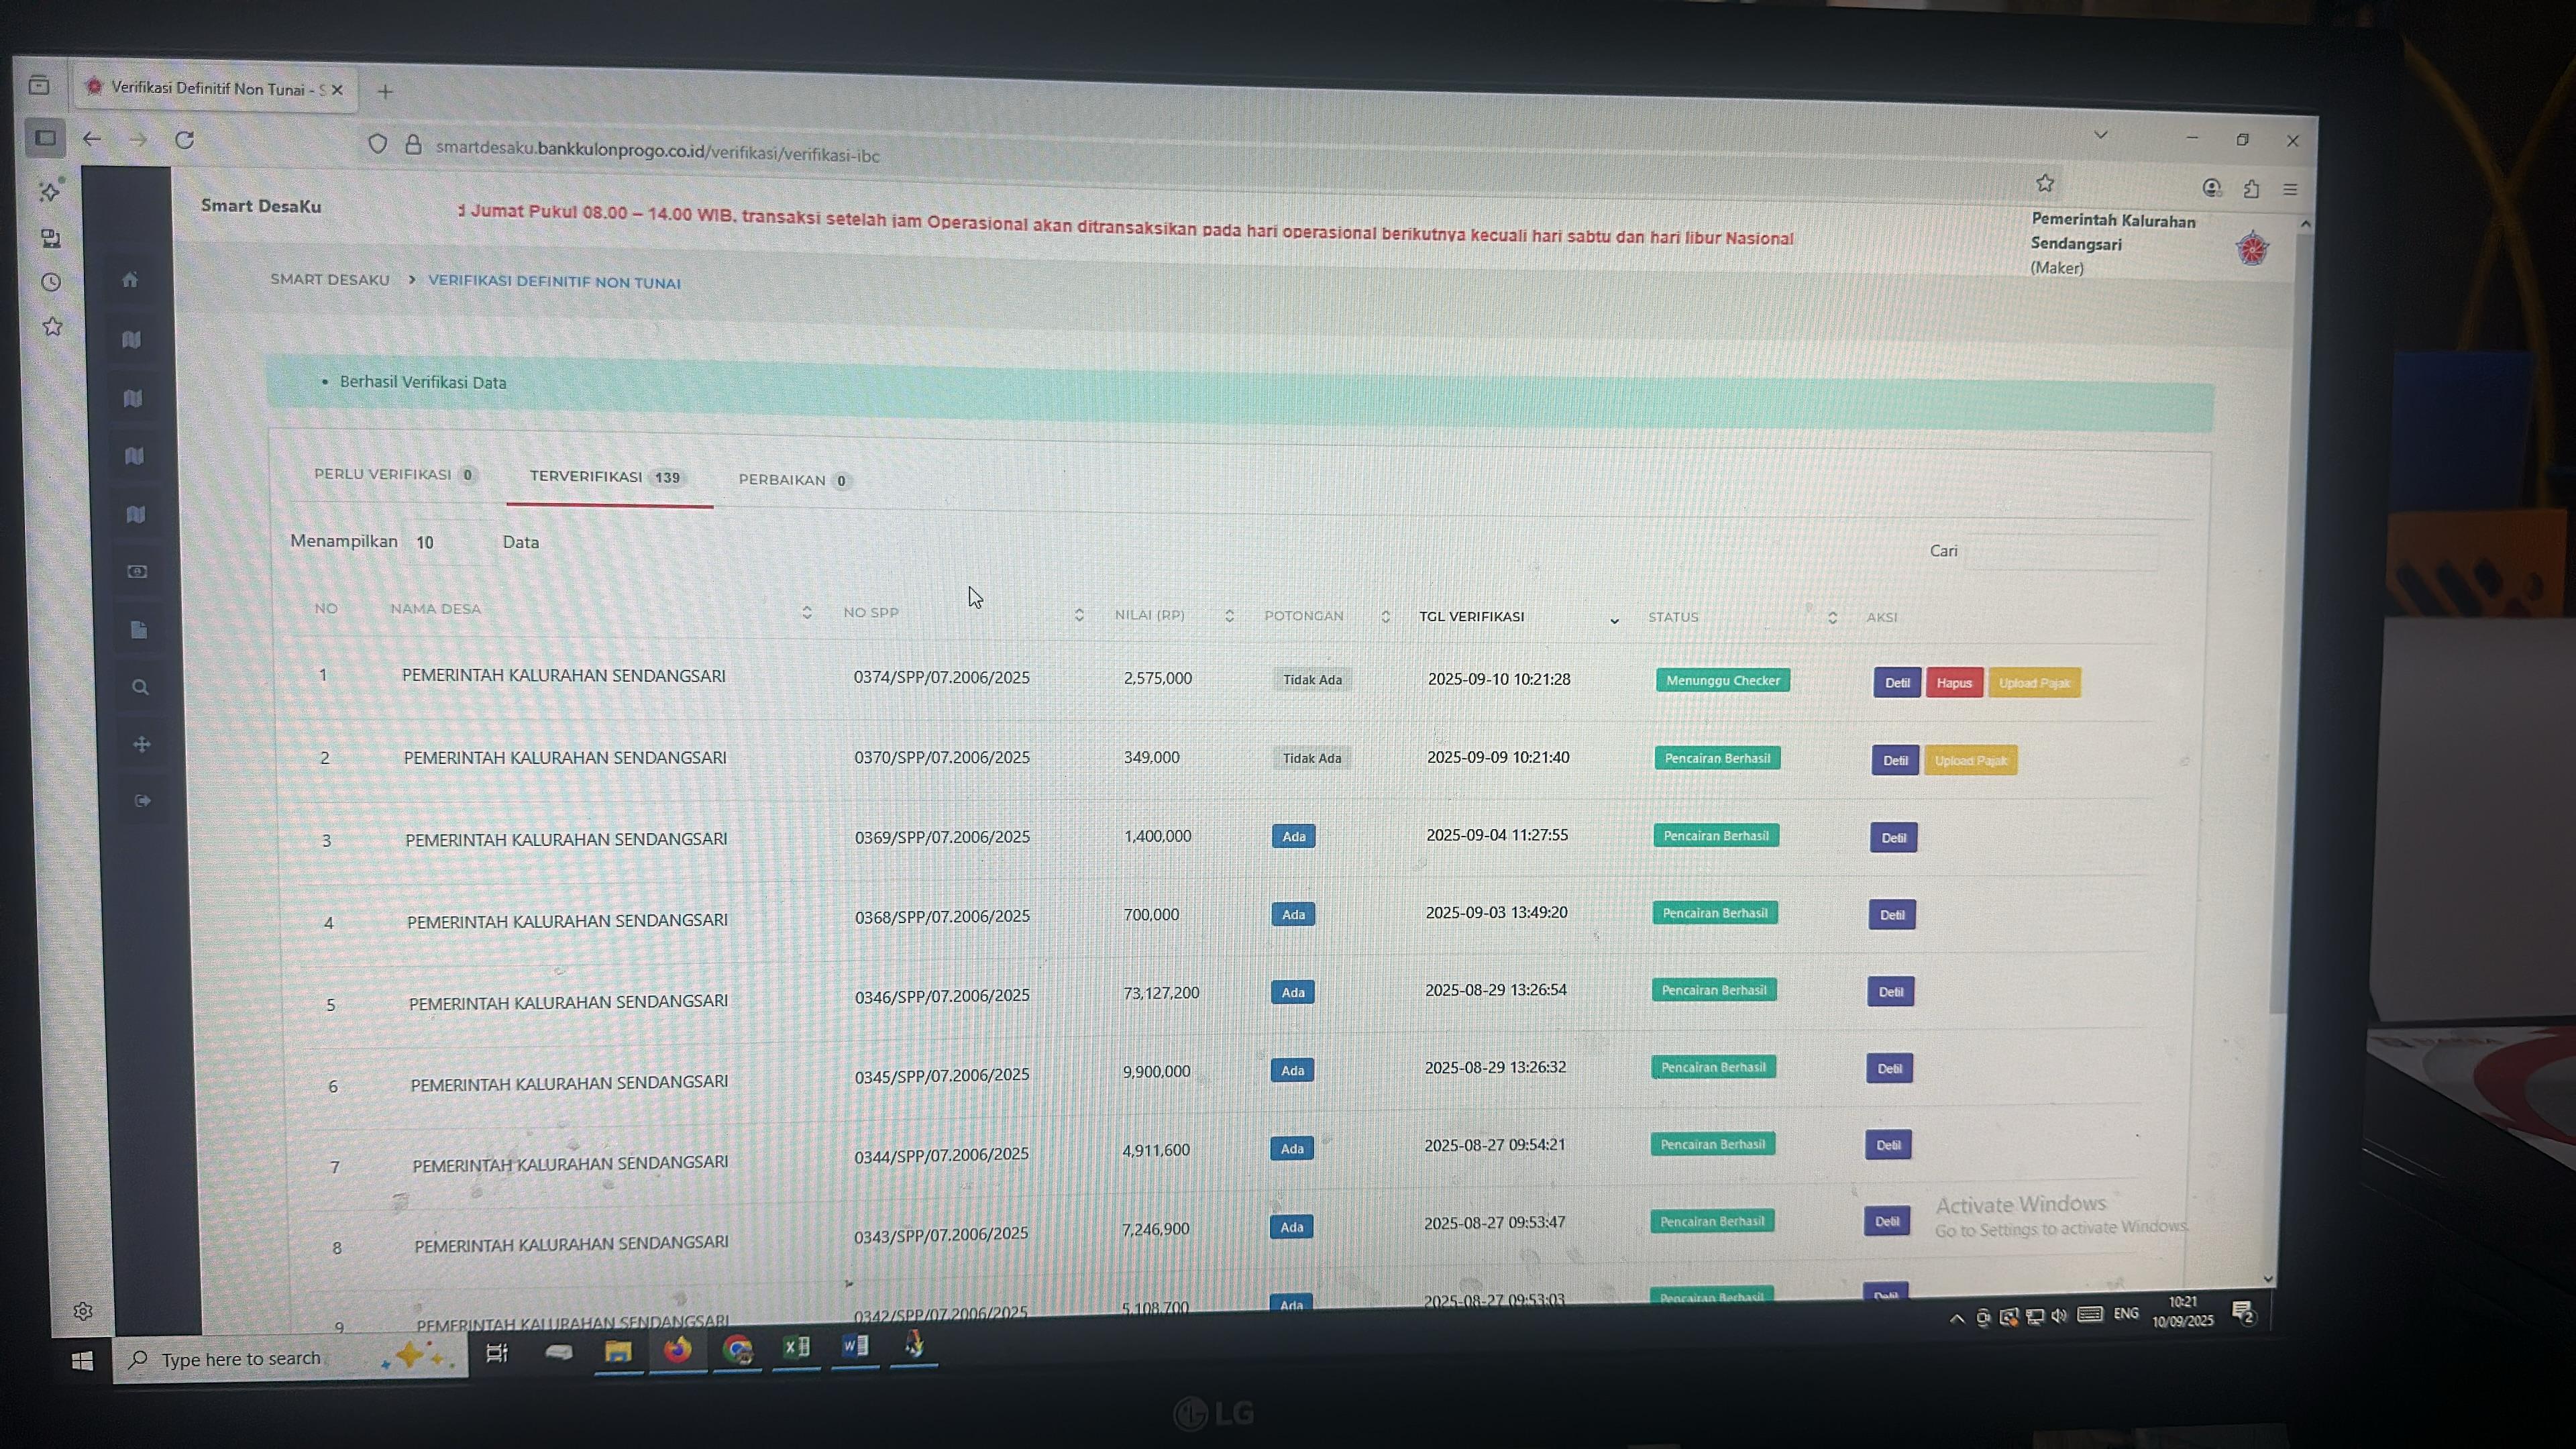Click the document file sidebar icon
This screenshot has width=2576, height=1449.
[x=139, y=629]
